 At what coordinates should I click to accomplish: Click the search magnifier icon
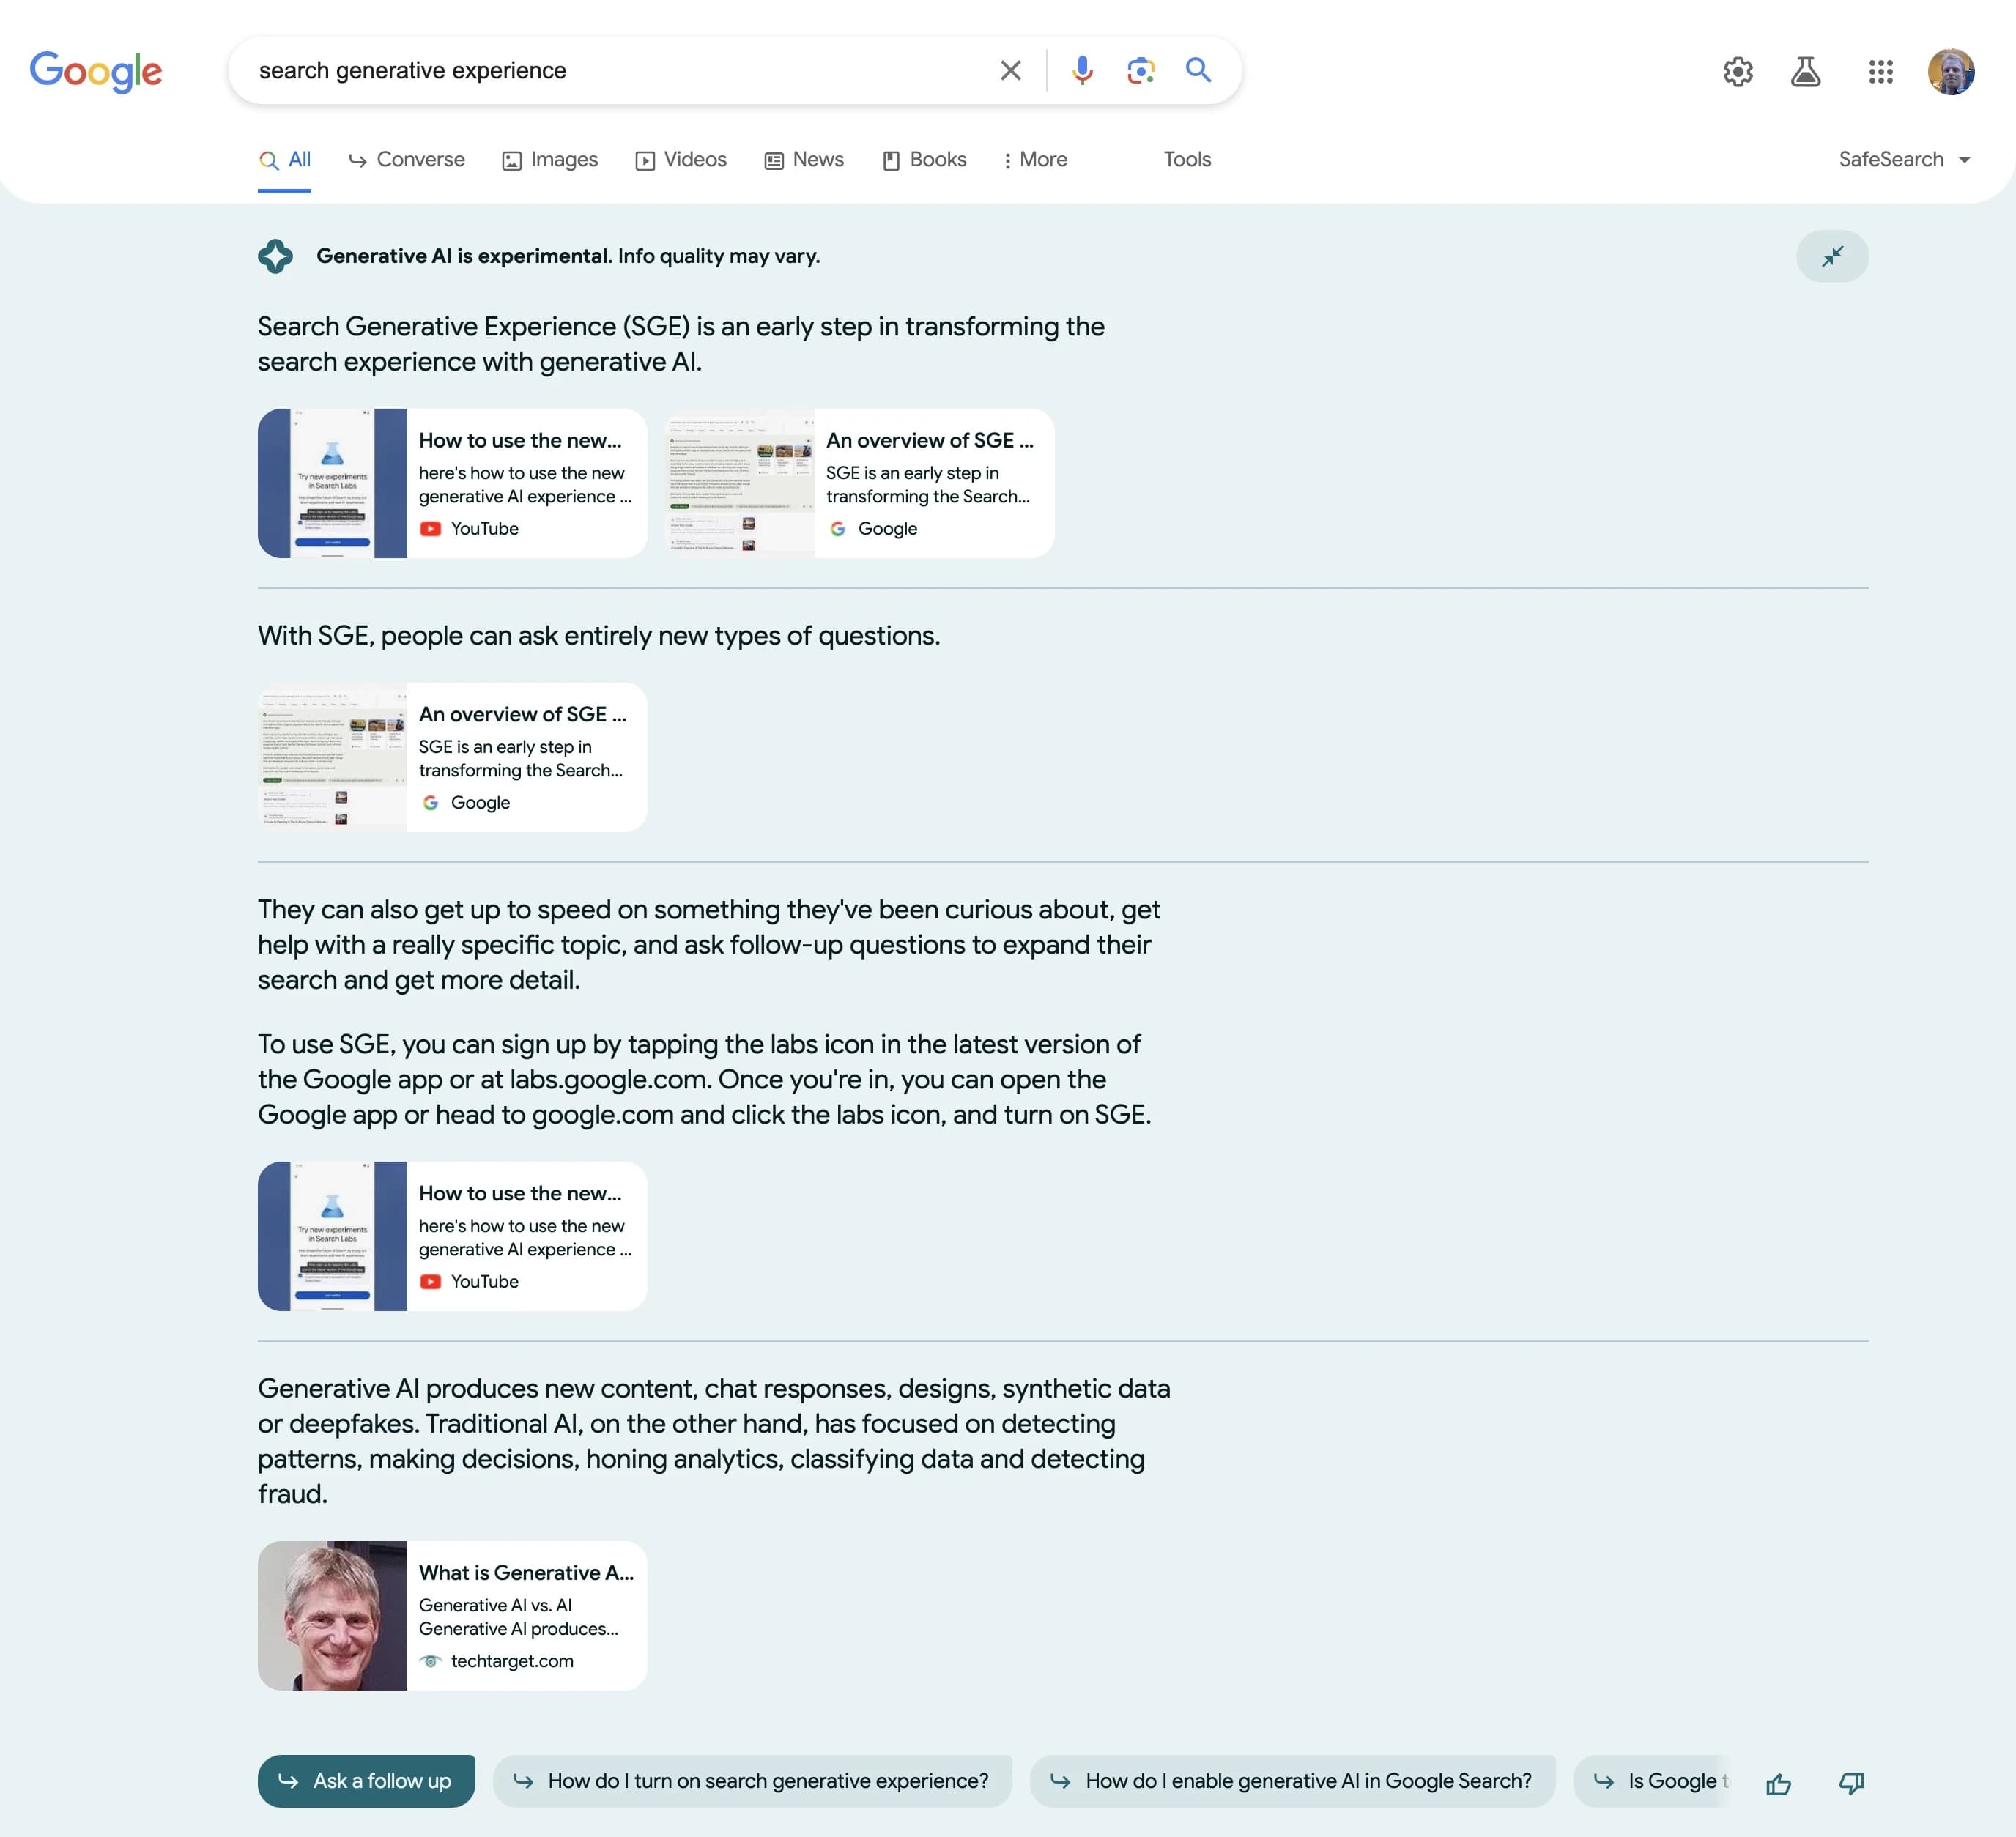1198,70
